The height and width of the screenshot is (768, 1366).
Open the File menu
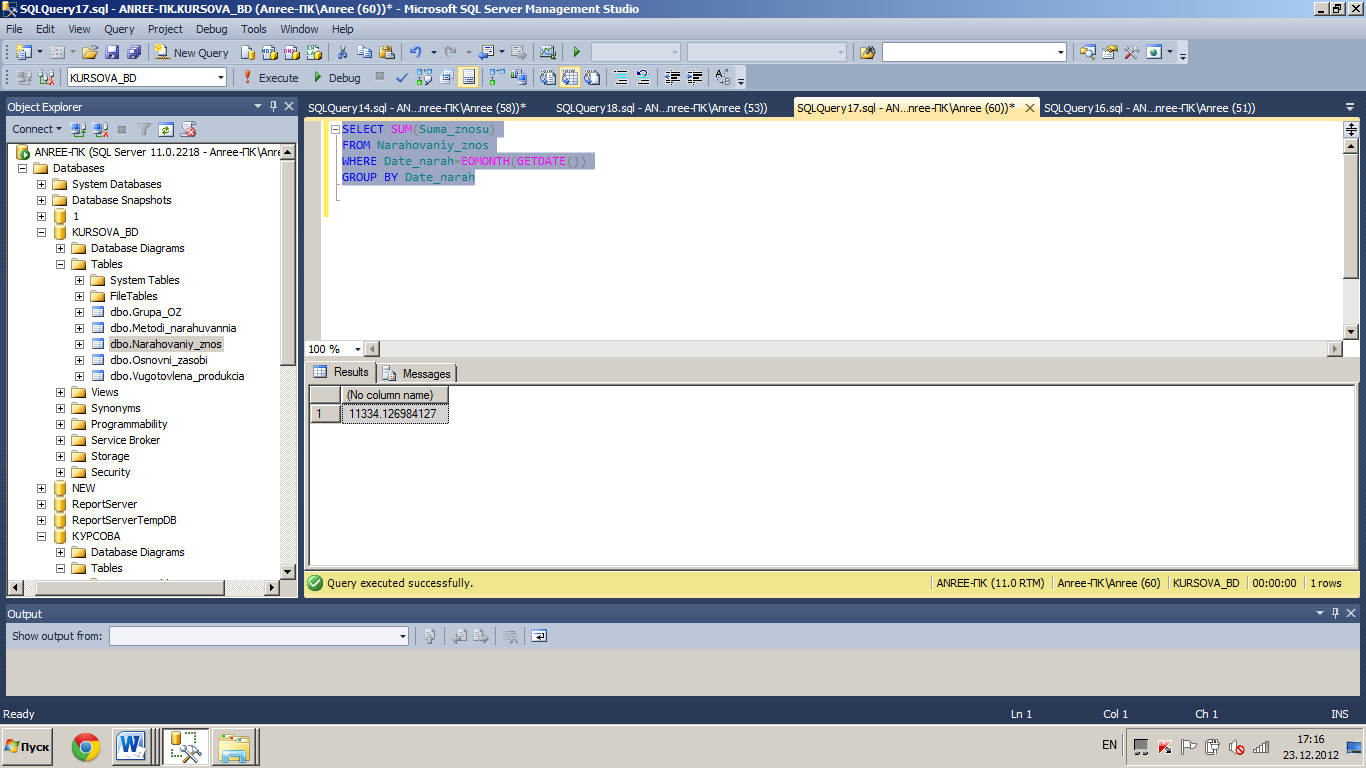point(14,29)
